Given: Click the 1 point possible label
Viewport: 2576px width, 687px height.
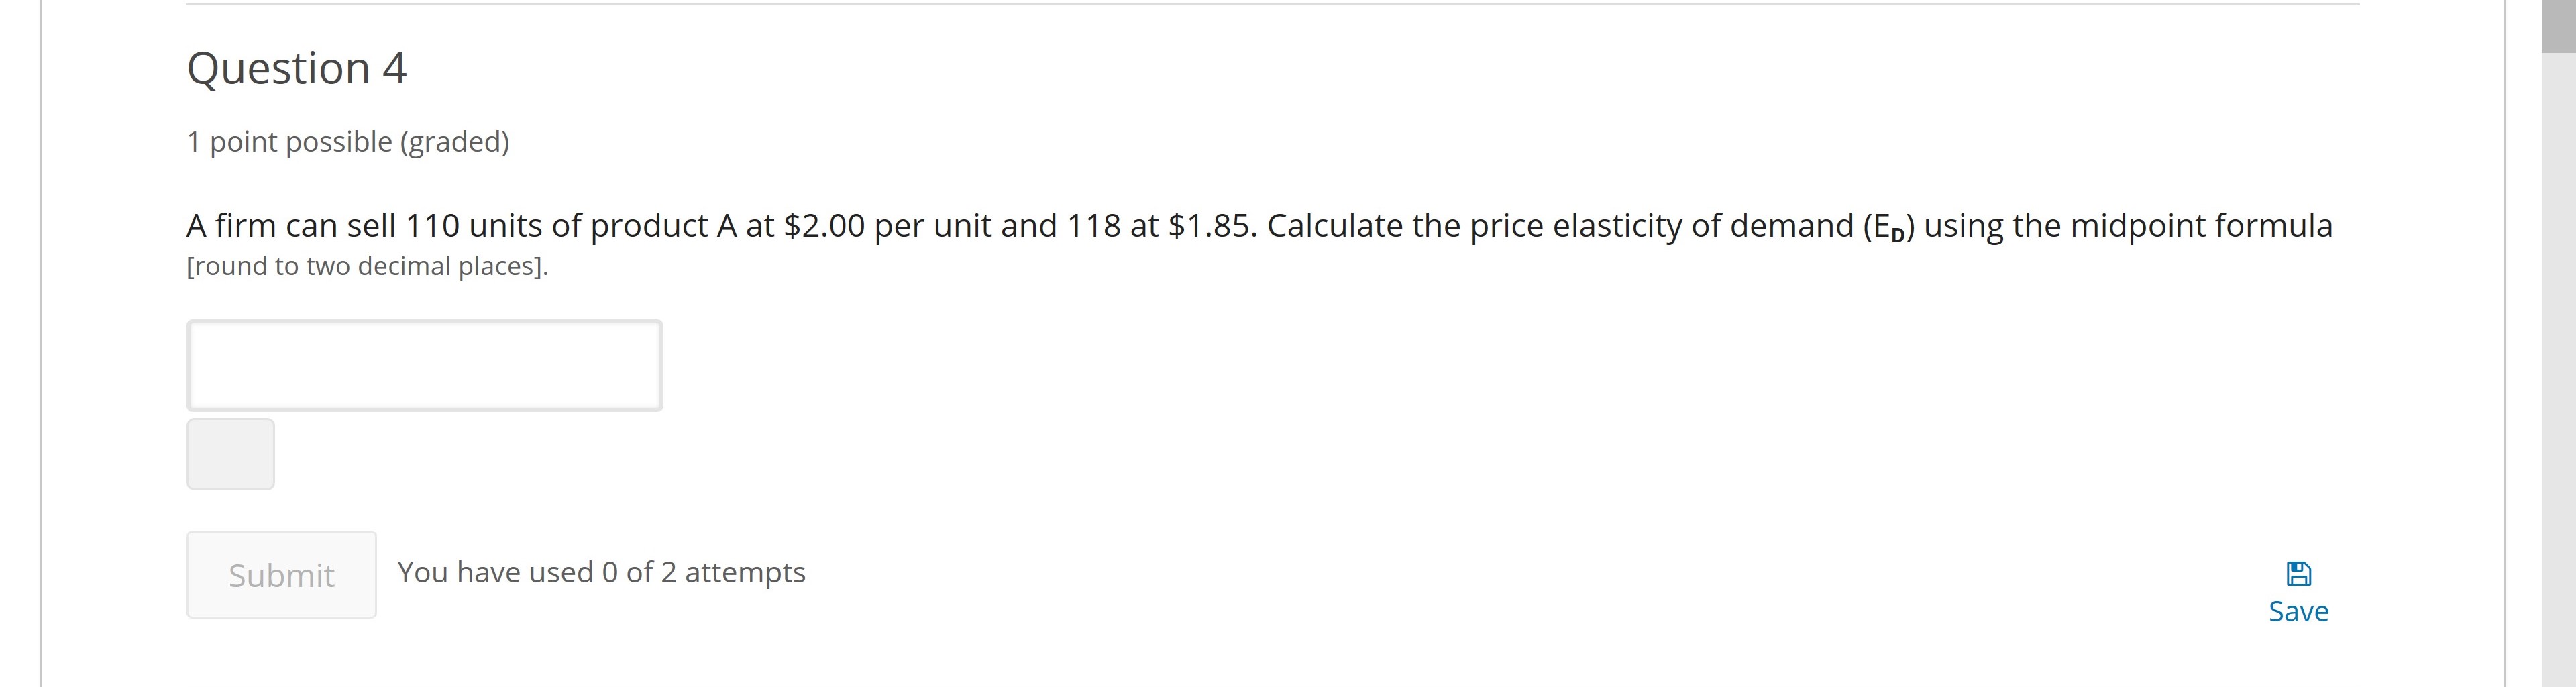Looking at the screenshot, I should pyautogui.click(x=348, y=141).
